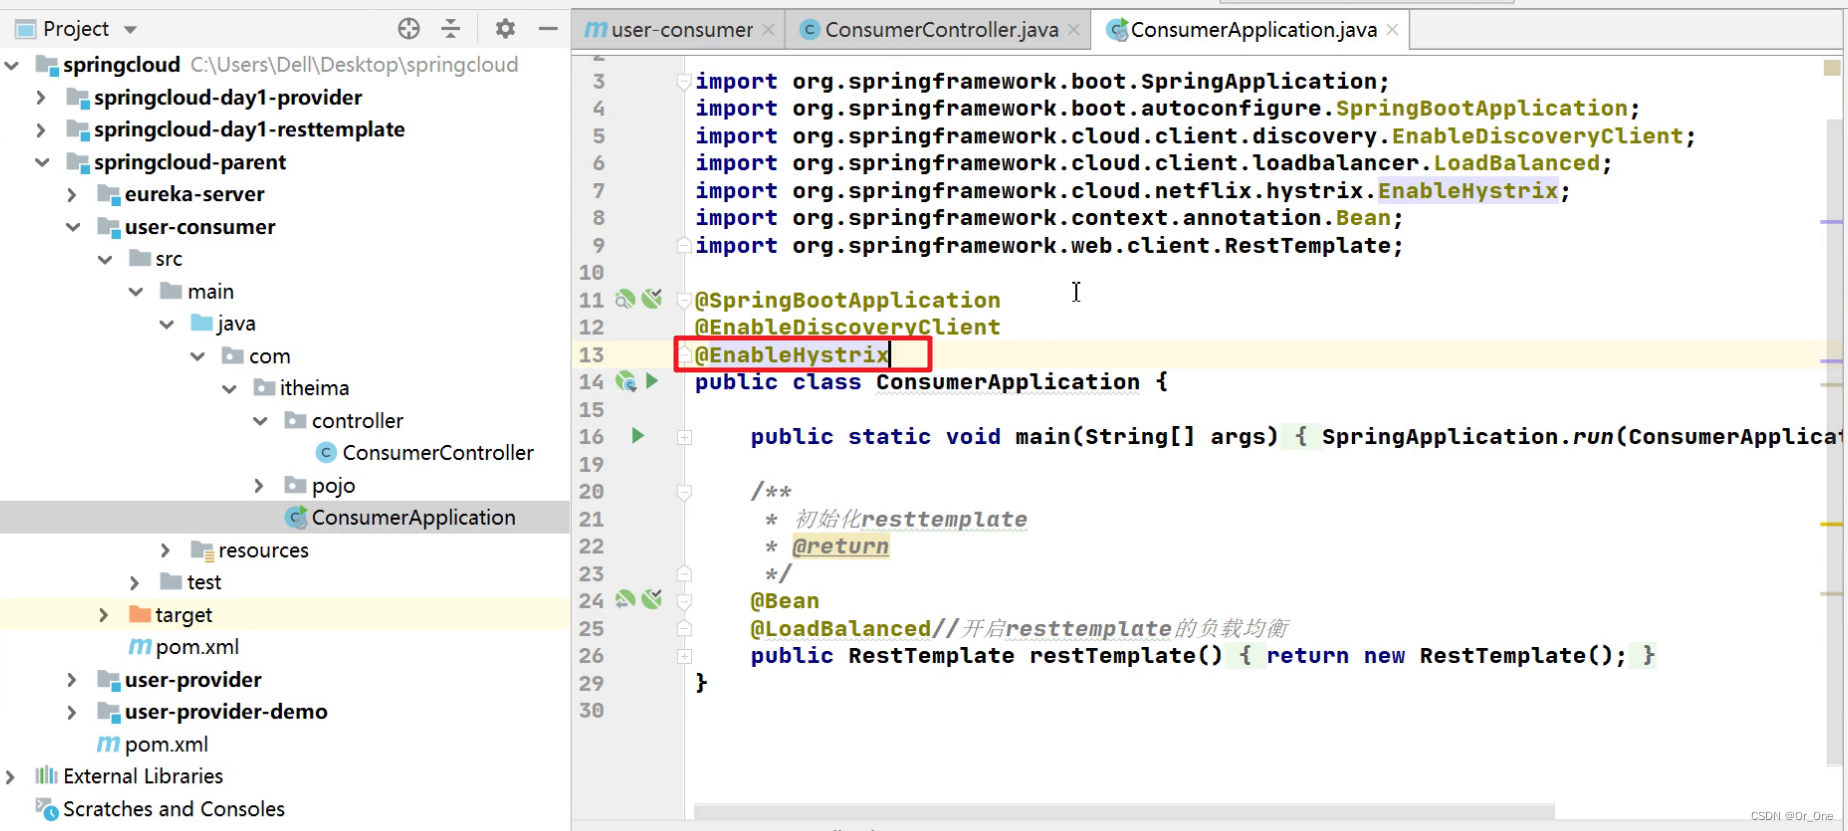Screen dimensions: 1848x831
Task: Expand the pojo package
Action: [x=259, y=485]
